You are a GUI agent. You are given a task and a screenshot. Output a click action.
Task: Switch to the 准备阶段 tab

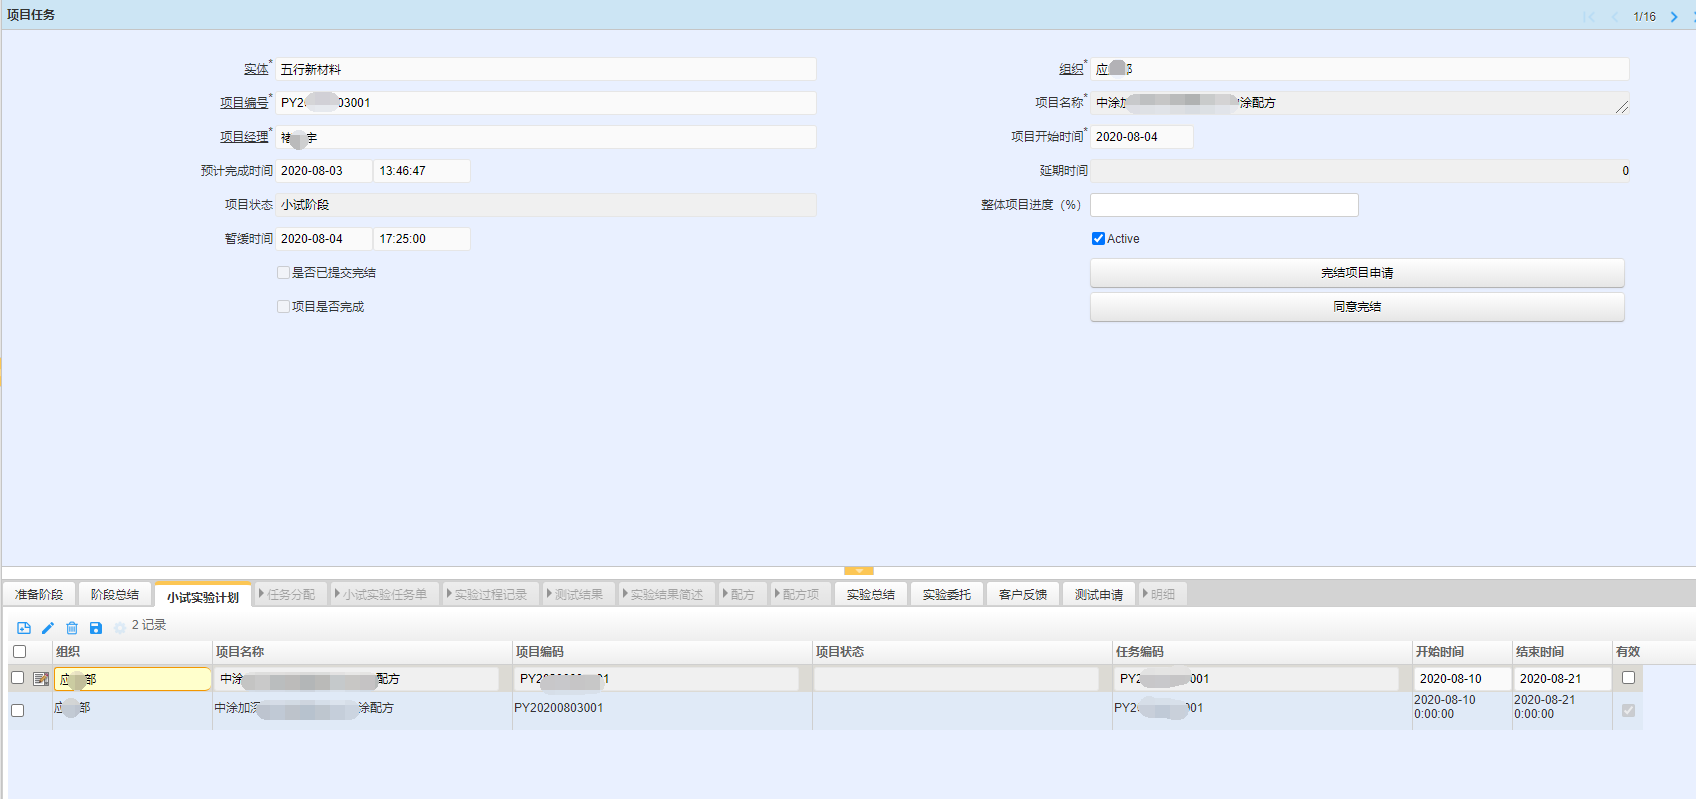[x=39, y=594]
